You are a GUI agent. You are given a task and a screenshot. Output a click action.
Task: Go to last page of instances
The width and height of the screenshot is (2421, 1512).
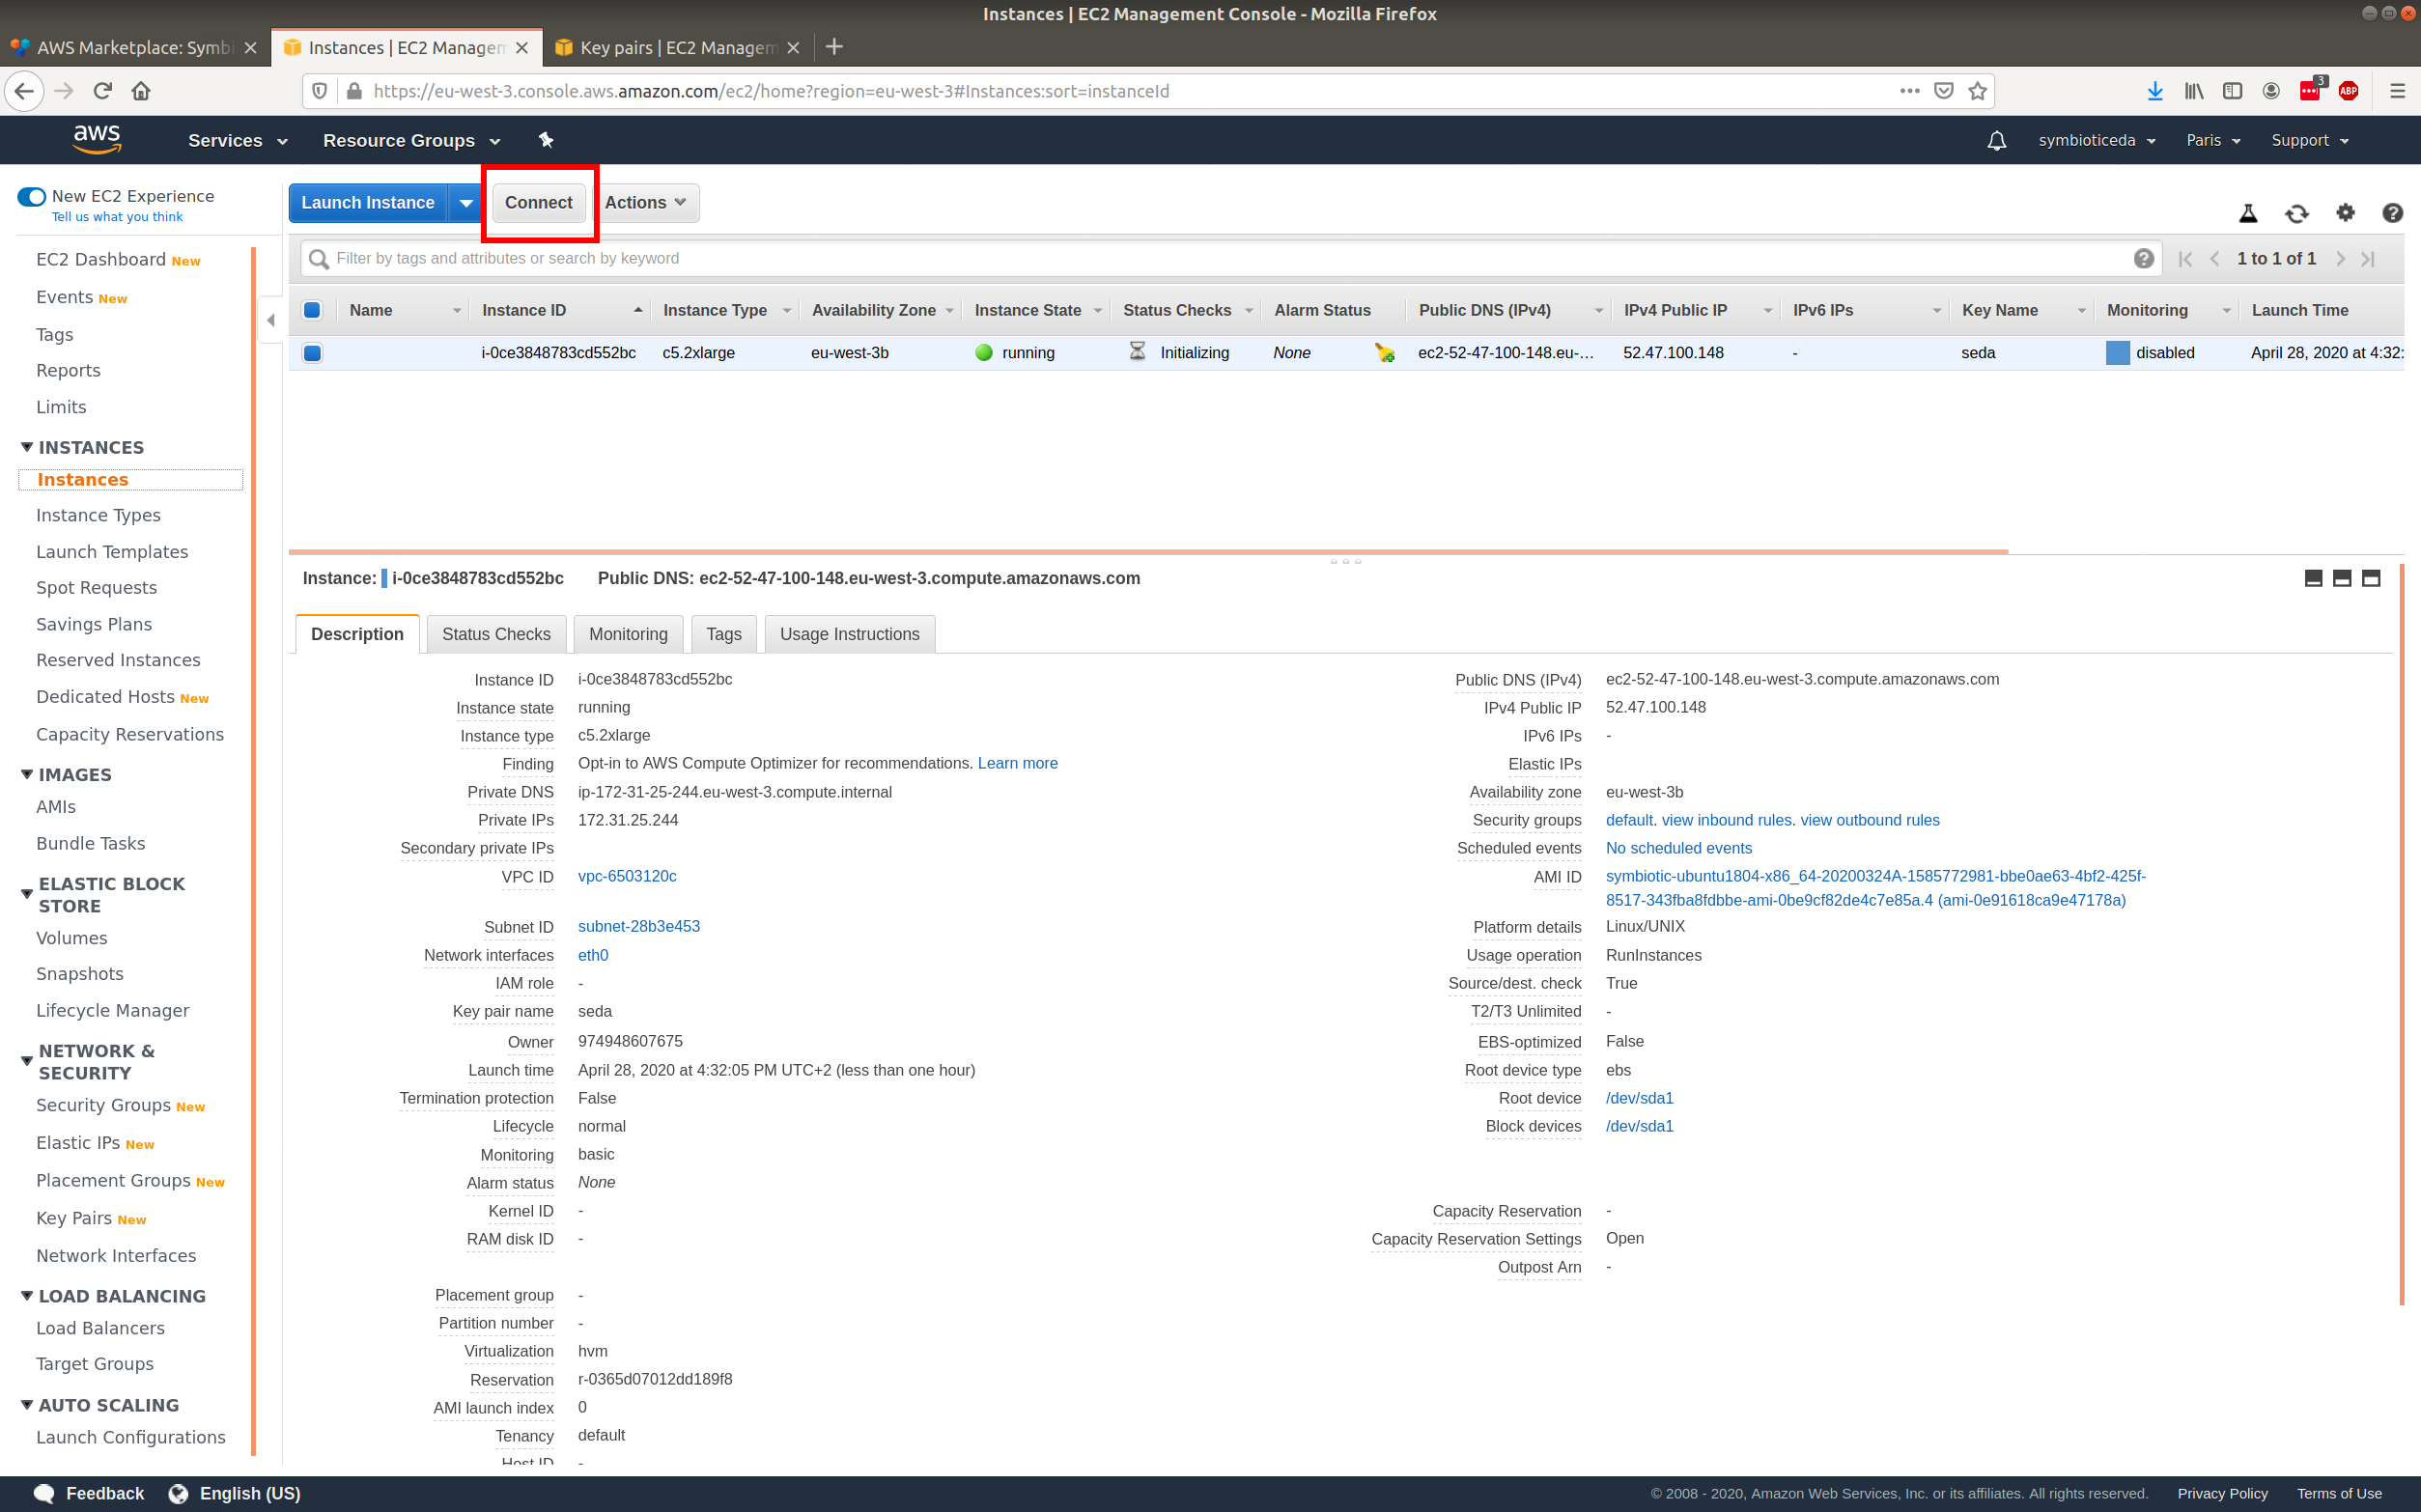point(2368,259)
